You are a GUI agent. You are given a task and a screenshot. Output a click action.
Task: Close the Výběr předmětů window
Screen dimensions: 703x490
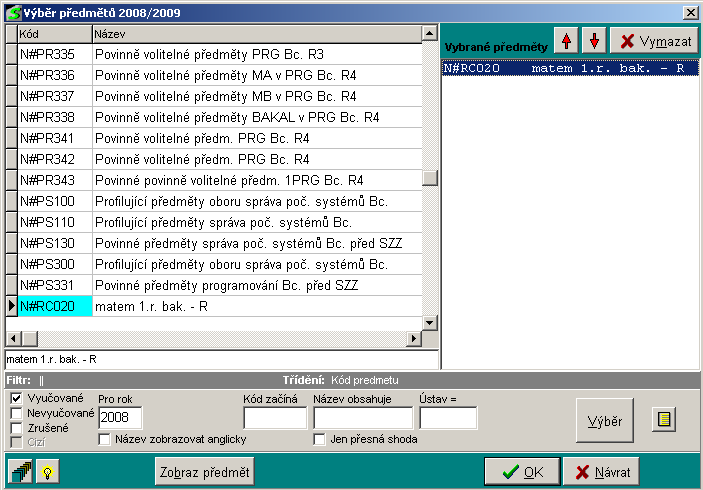click(690, 13)
